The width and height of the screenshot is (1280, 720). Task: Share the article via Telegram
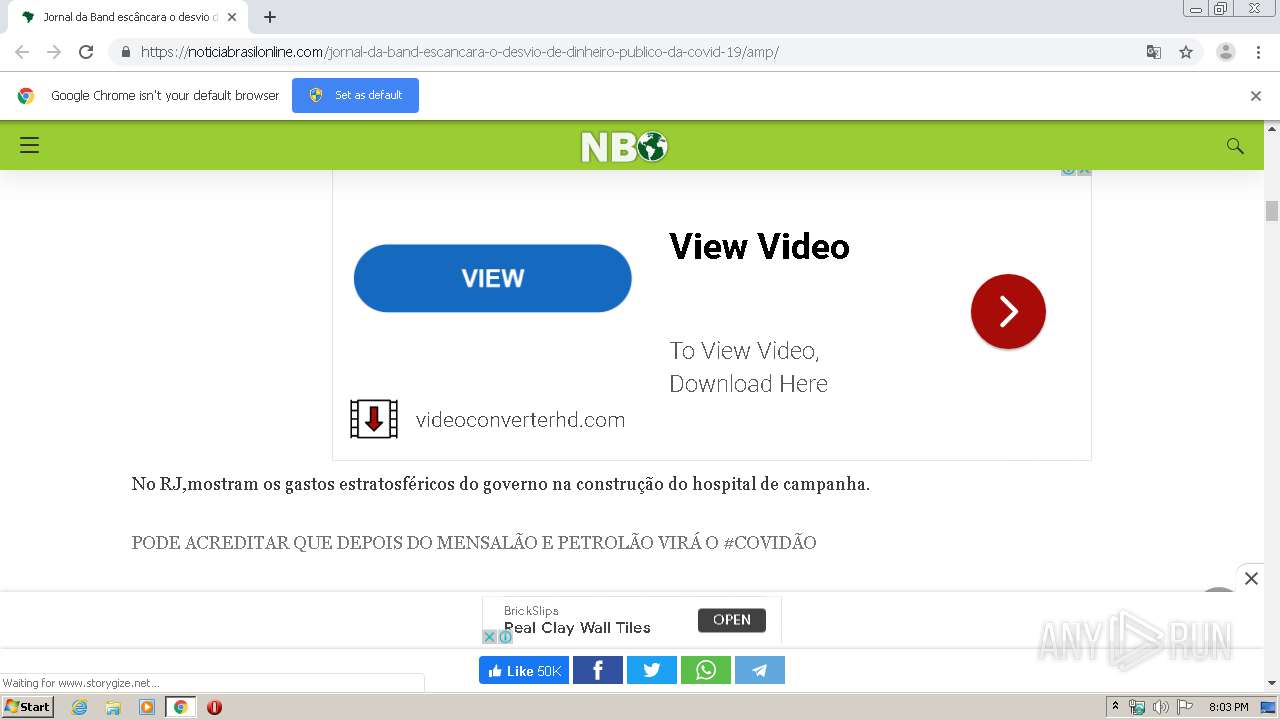click(760, 670)
